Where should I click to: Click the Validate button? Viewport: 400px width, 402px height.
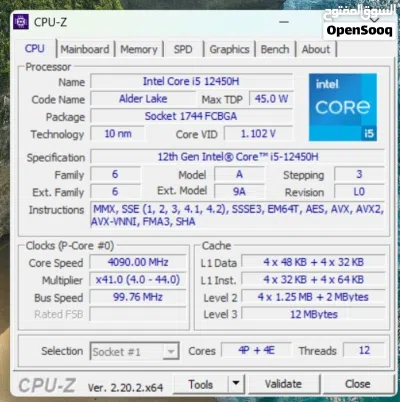click(284, 384)
